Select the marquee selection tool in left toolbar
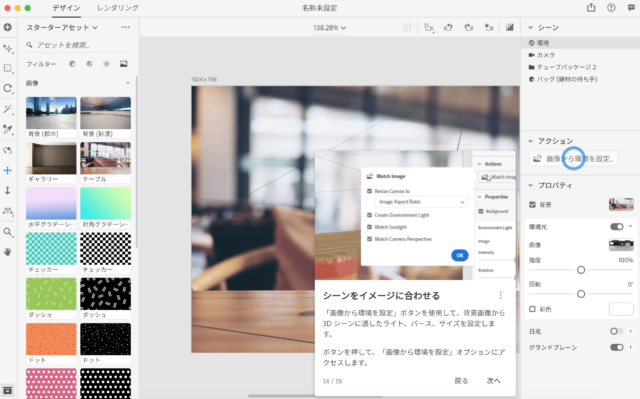The width and height of the screenshot is (640, 399). coord(8,69)
